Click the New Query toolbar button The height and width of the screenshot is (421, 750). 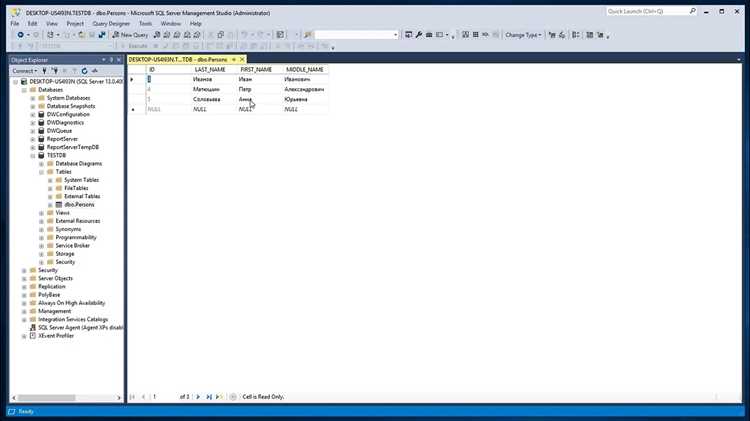(x=131, y=35)
